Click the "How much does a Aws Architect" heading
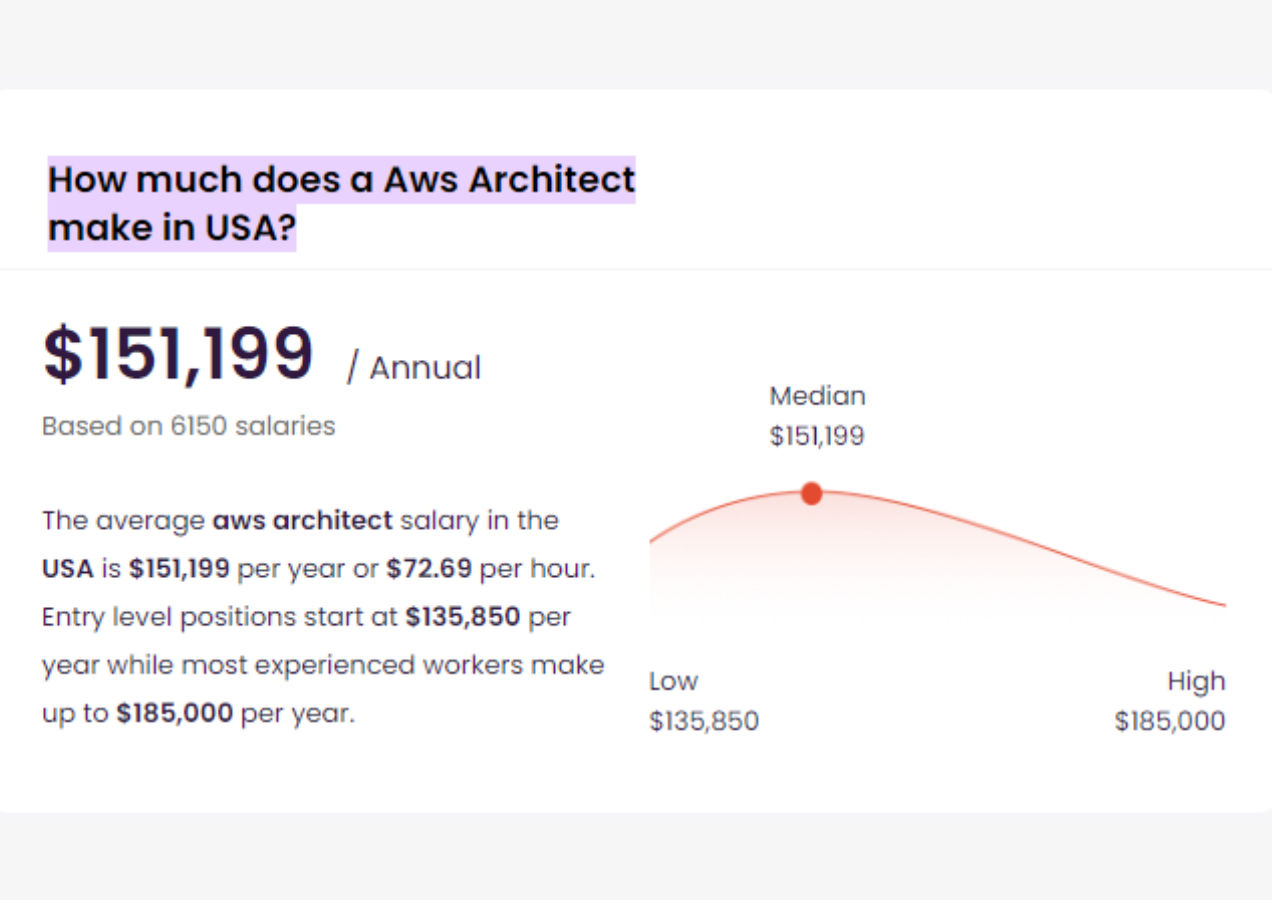Screen dimensions: 1272x900 341,180
